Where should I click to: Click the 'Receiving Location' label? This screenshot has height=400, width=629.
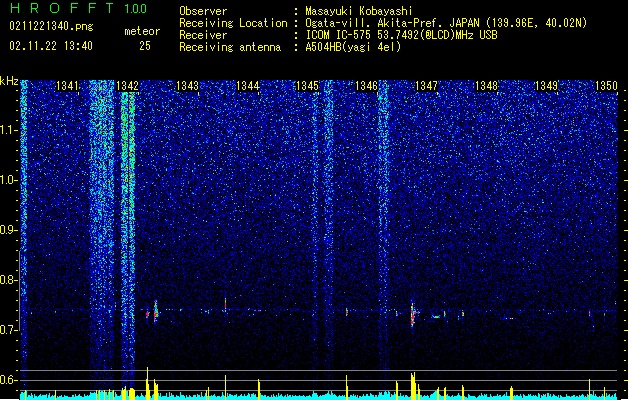pos(233,23)
